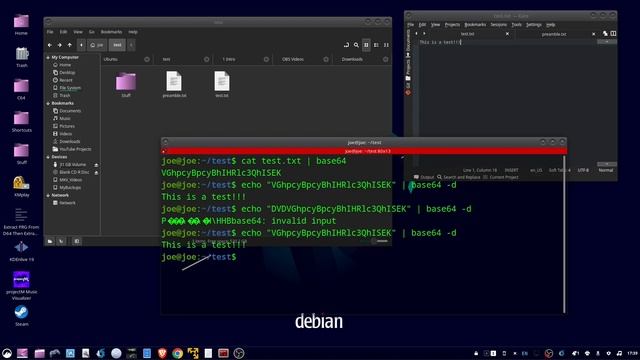This screenshot has height=360, width=640.
Task: Select the preamble.txt file icon
Action: click(174, 84)
